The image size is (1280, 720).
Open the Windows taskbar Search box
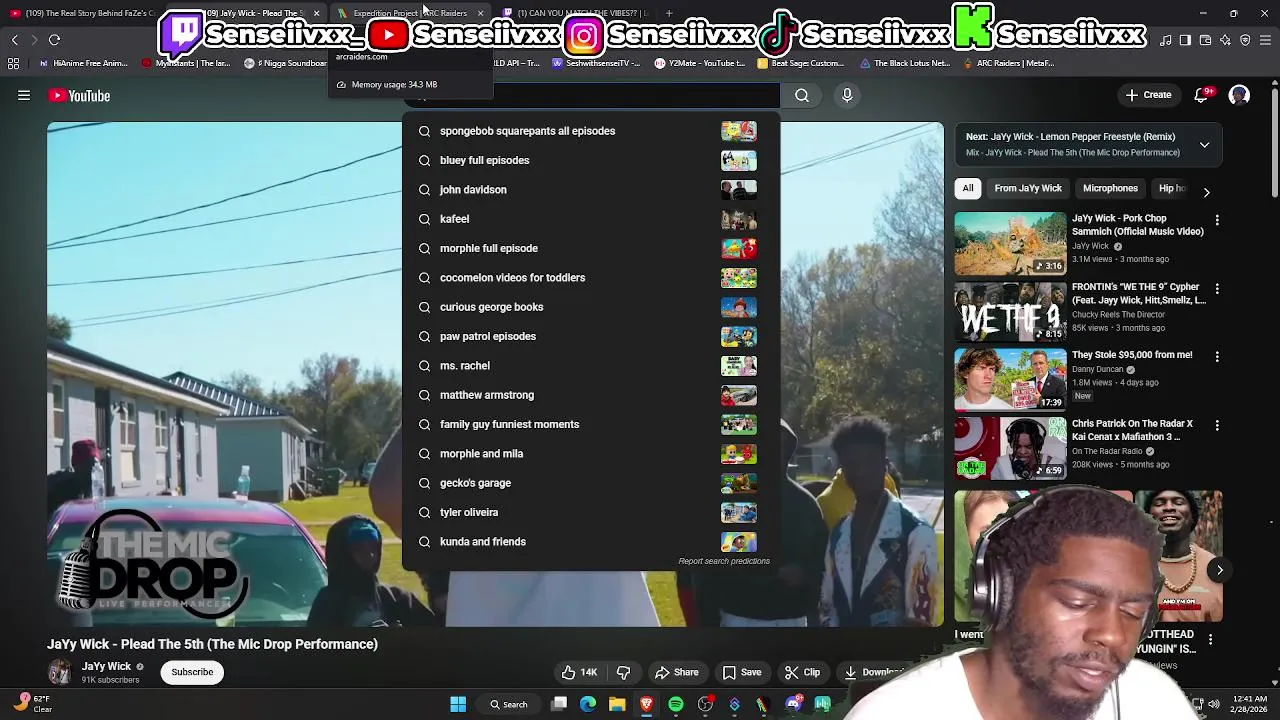pyautogui.click(x=508, y=705)
